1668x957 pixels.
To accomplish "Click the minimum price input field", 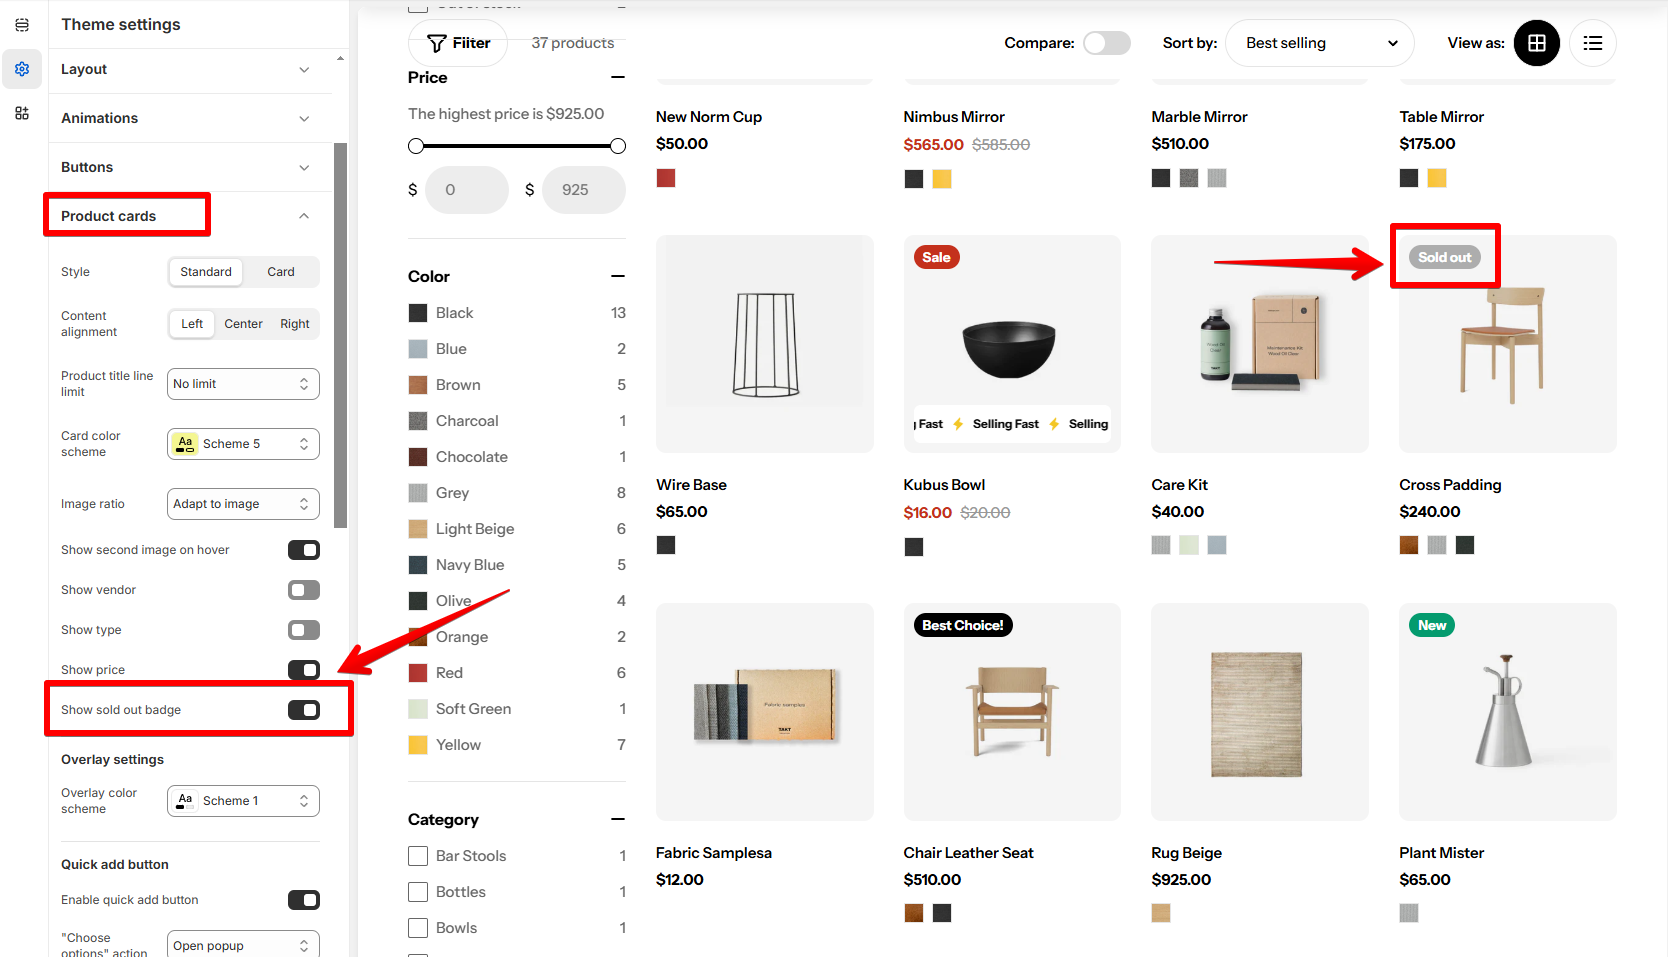I will [467, 190].
